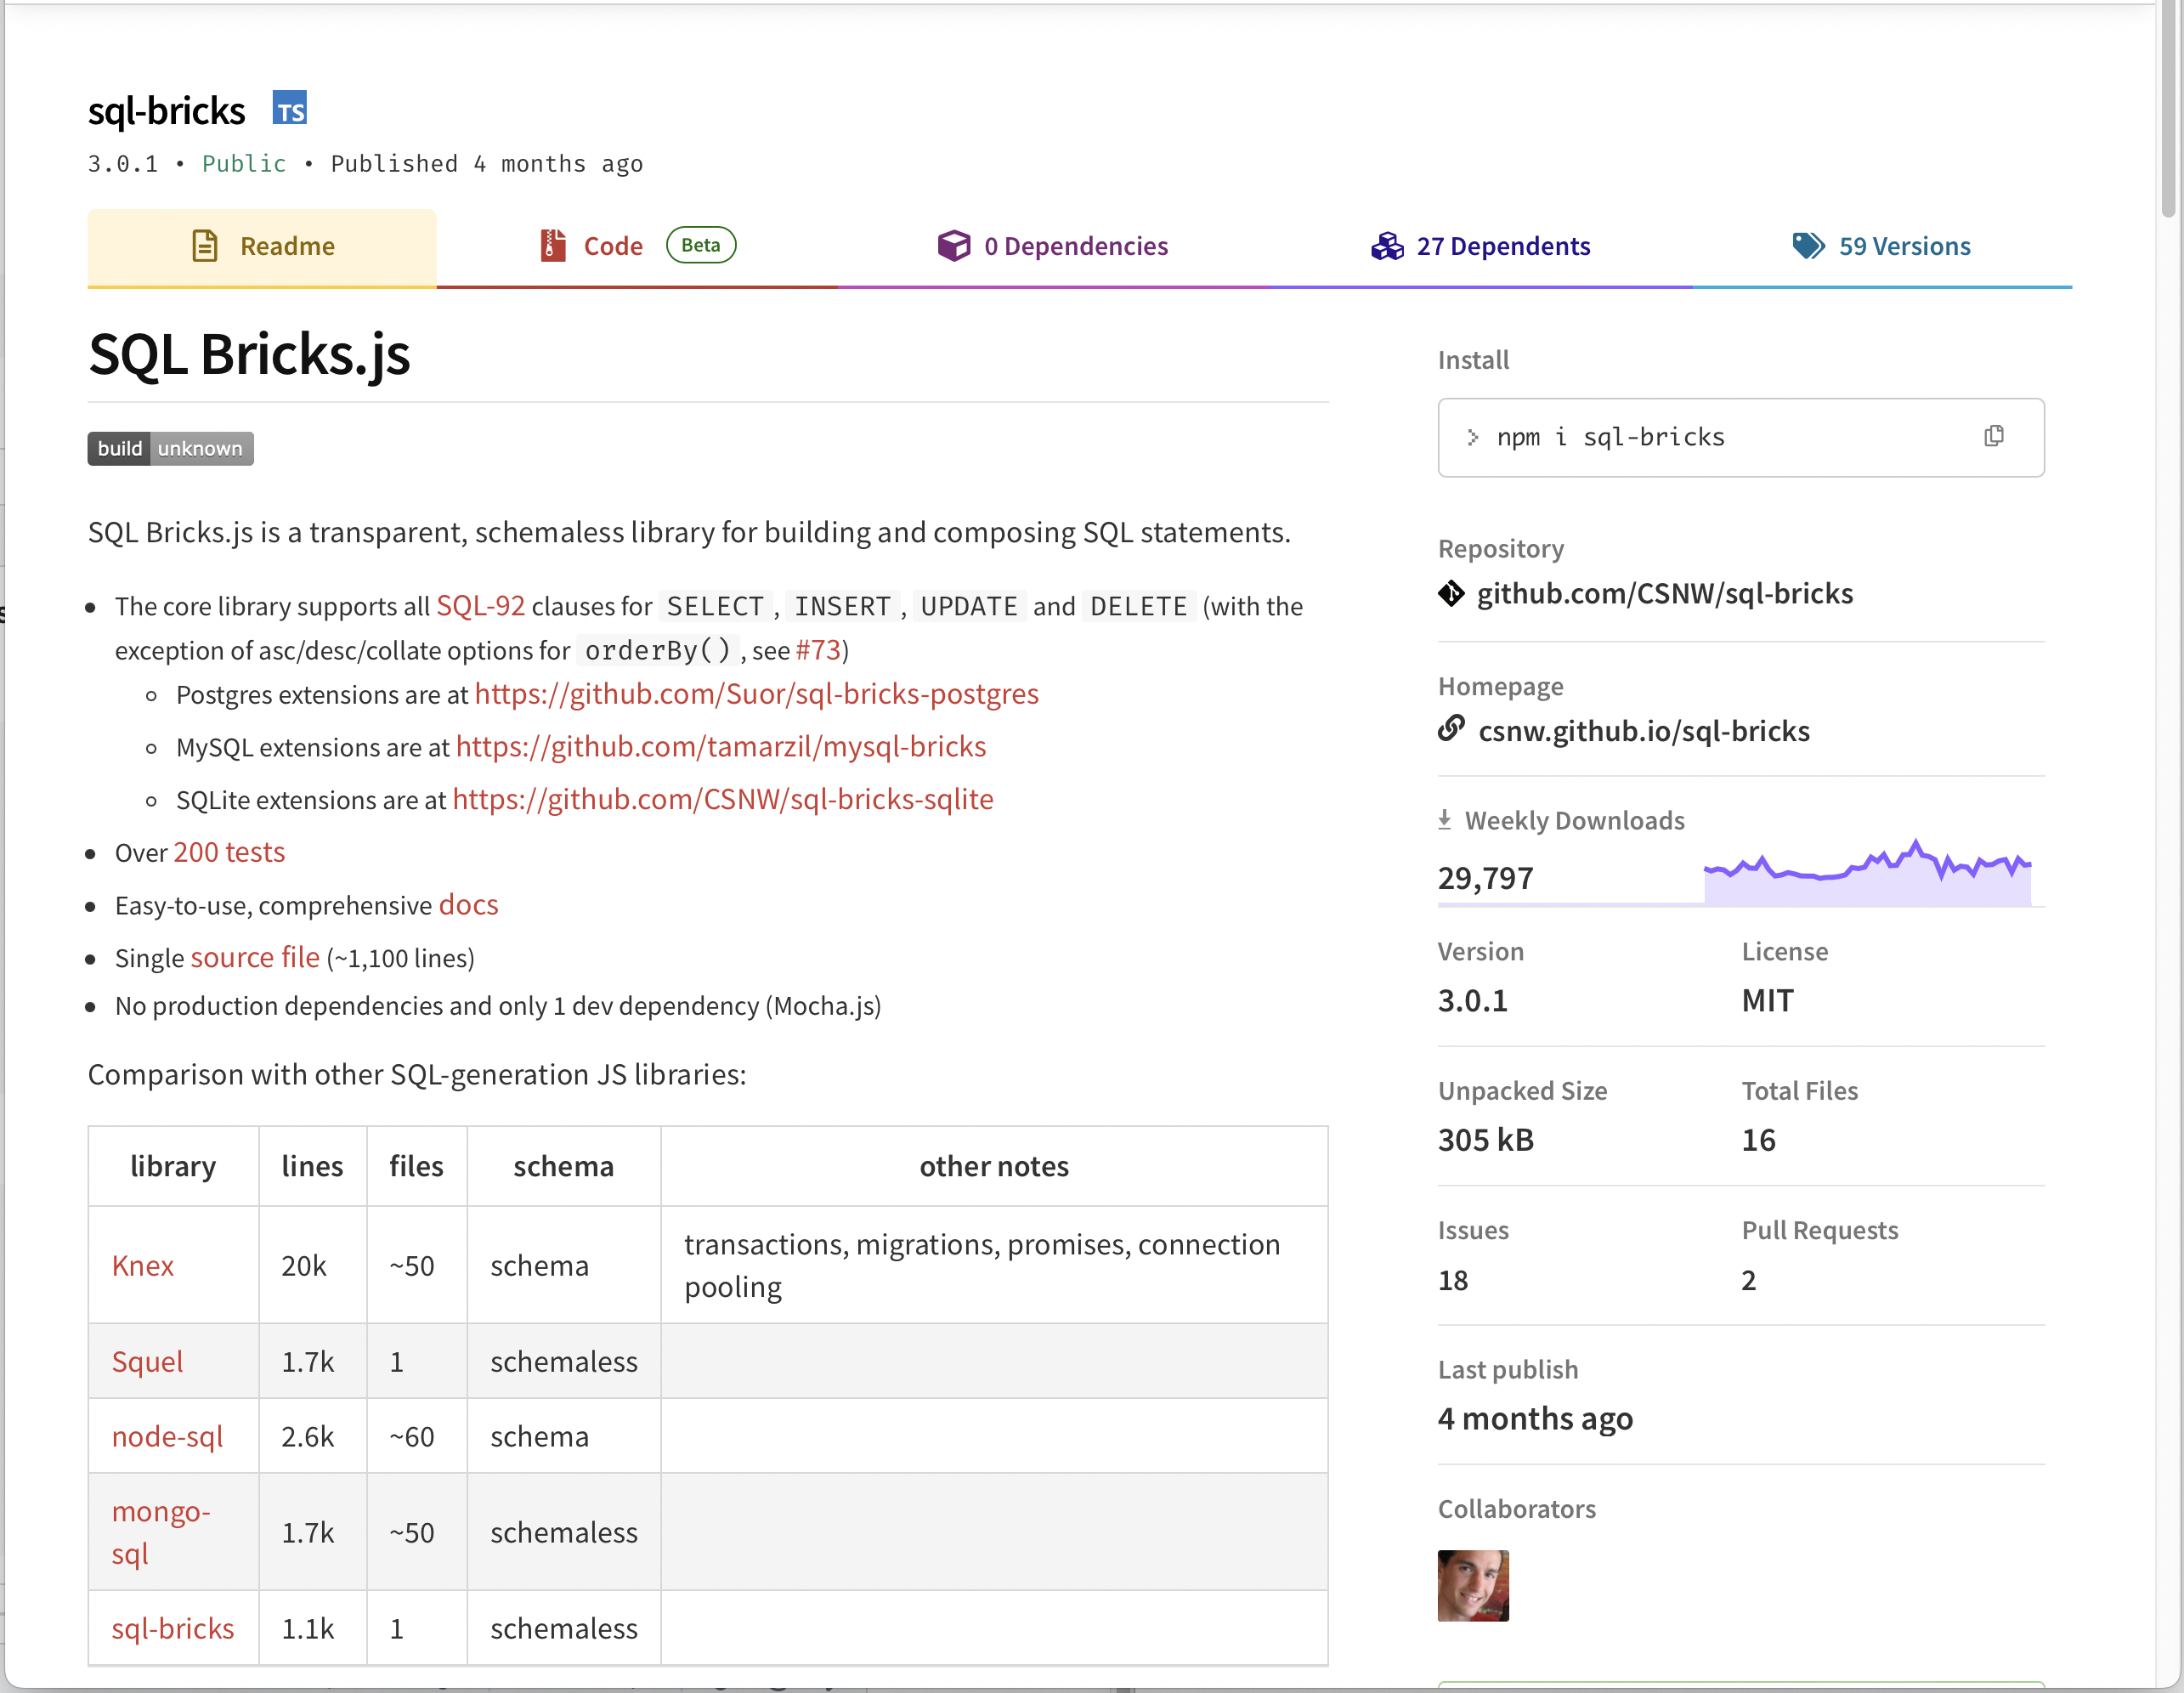Open csnw.github.io/sql-bricks homepage link

1644,731
